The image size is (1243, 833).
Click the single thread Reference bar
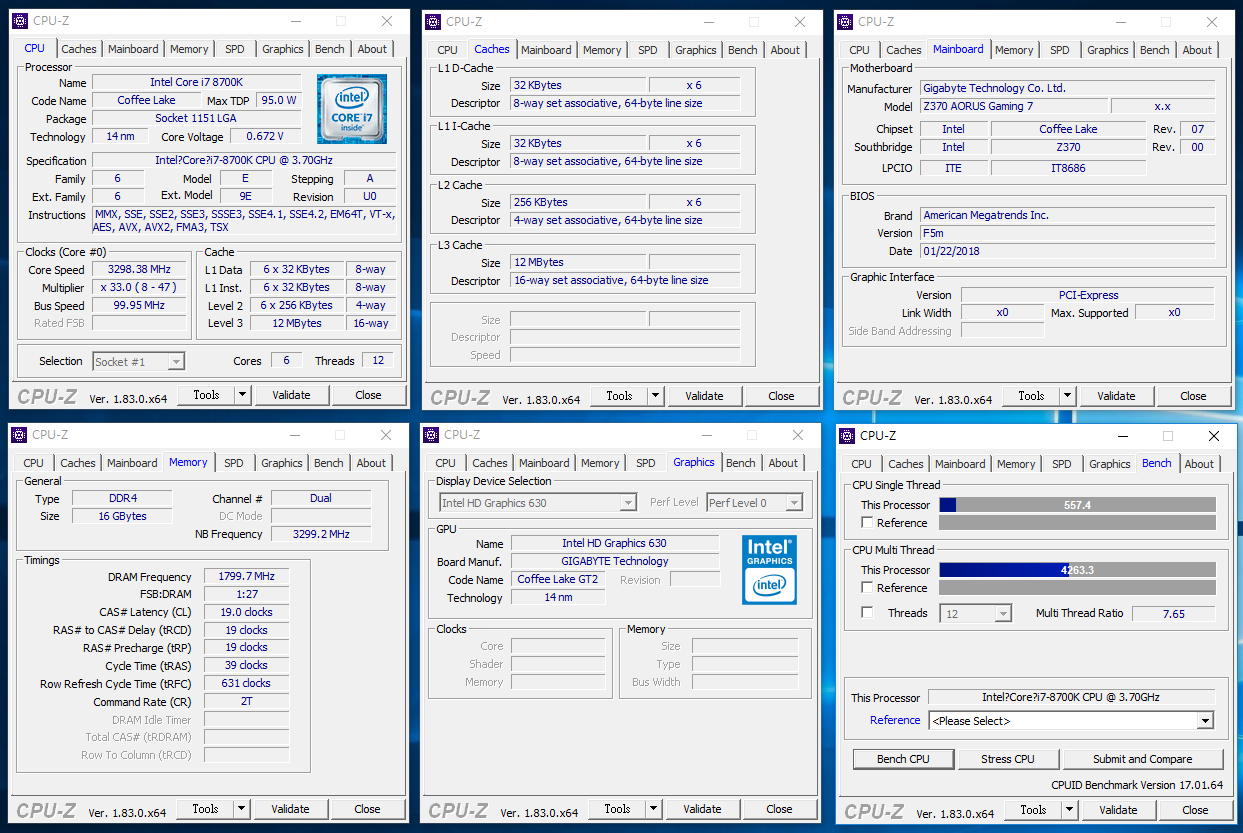[1077, 523]
